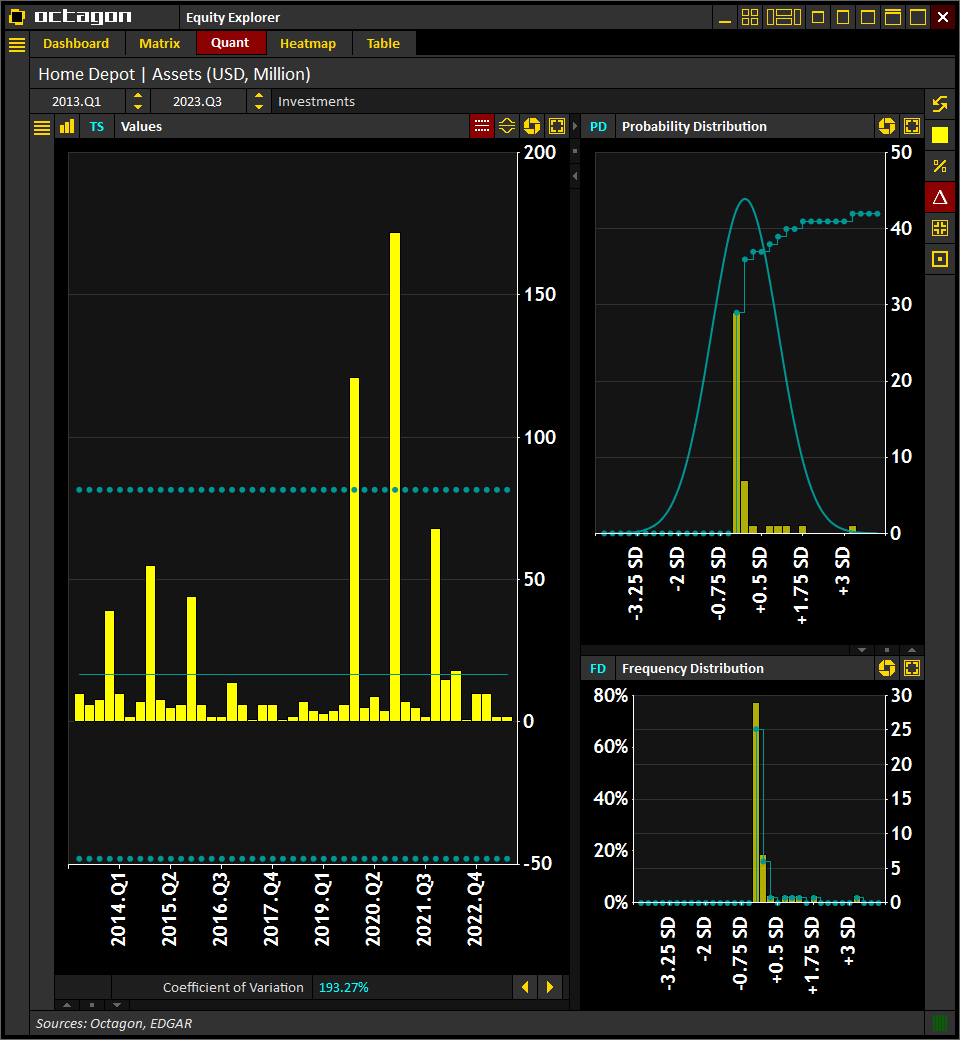Click the Frequency Distribution title

point(693,669)
